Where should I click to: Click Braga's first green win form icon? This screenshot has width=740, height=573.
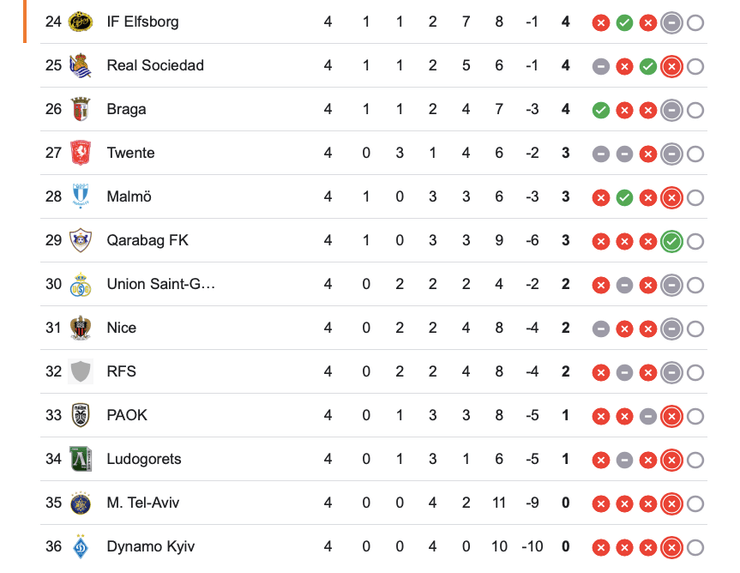tap(601, 110)
